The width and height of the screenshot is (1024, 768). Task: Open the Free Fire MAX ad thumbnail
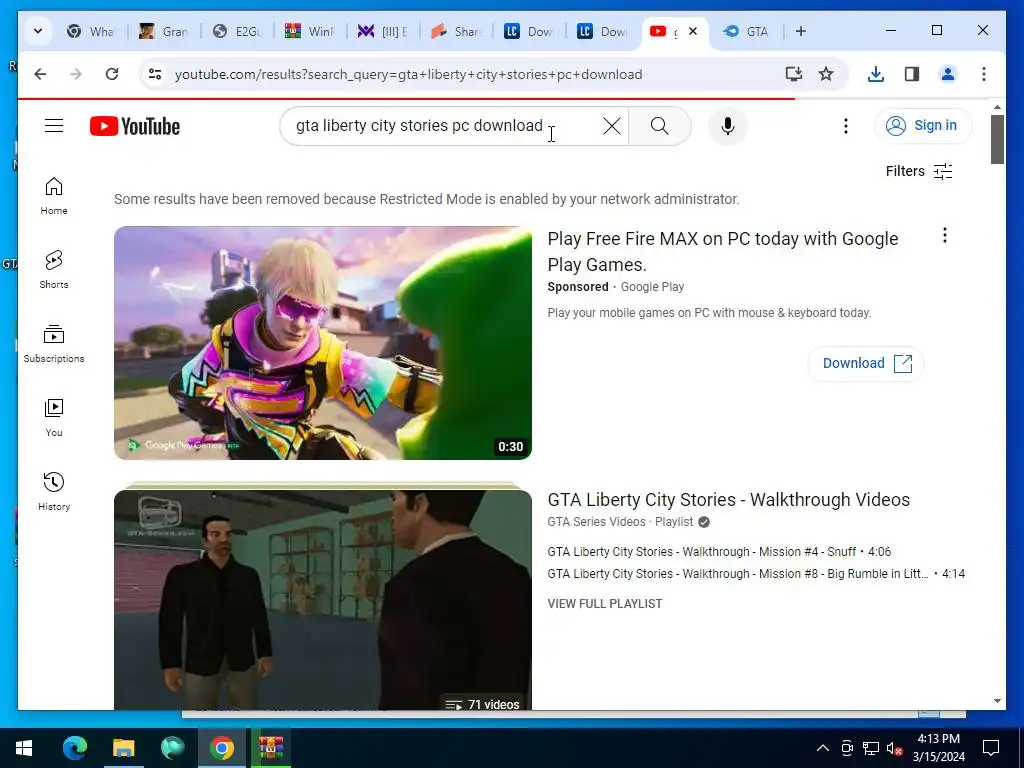pos(323,343)
